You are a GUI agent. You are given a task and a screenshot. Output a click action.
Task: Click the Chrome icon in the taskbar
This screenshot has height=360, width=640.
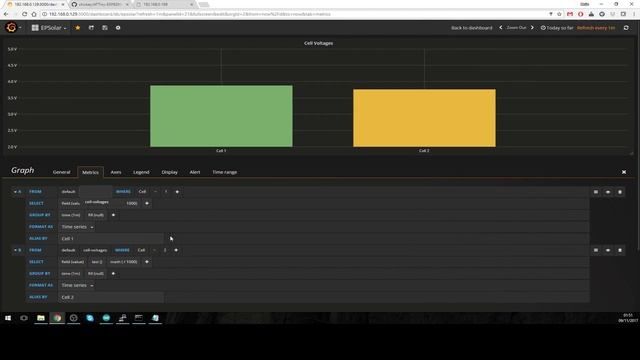pos(57,318)
